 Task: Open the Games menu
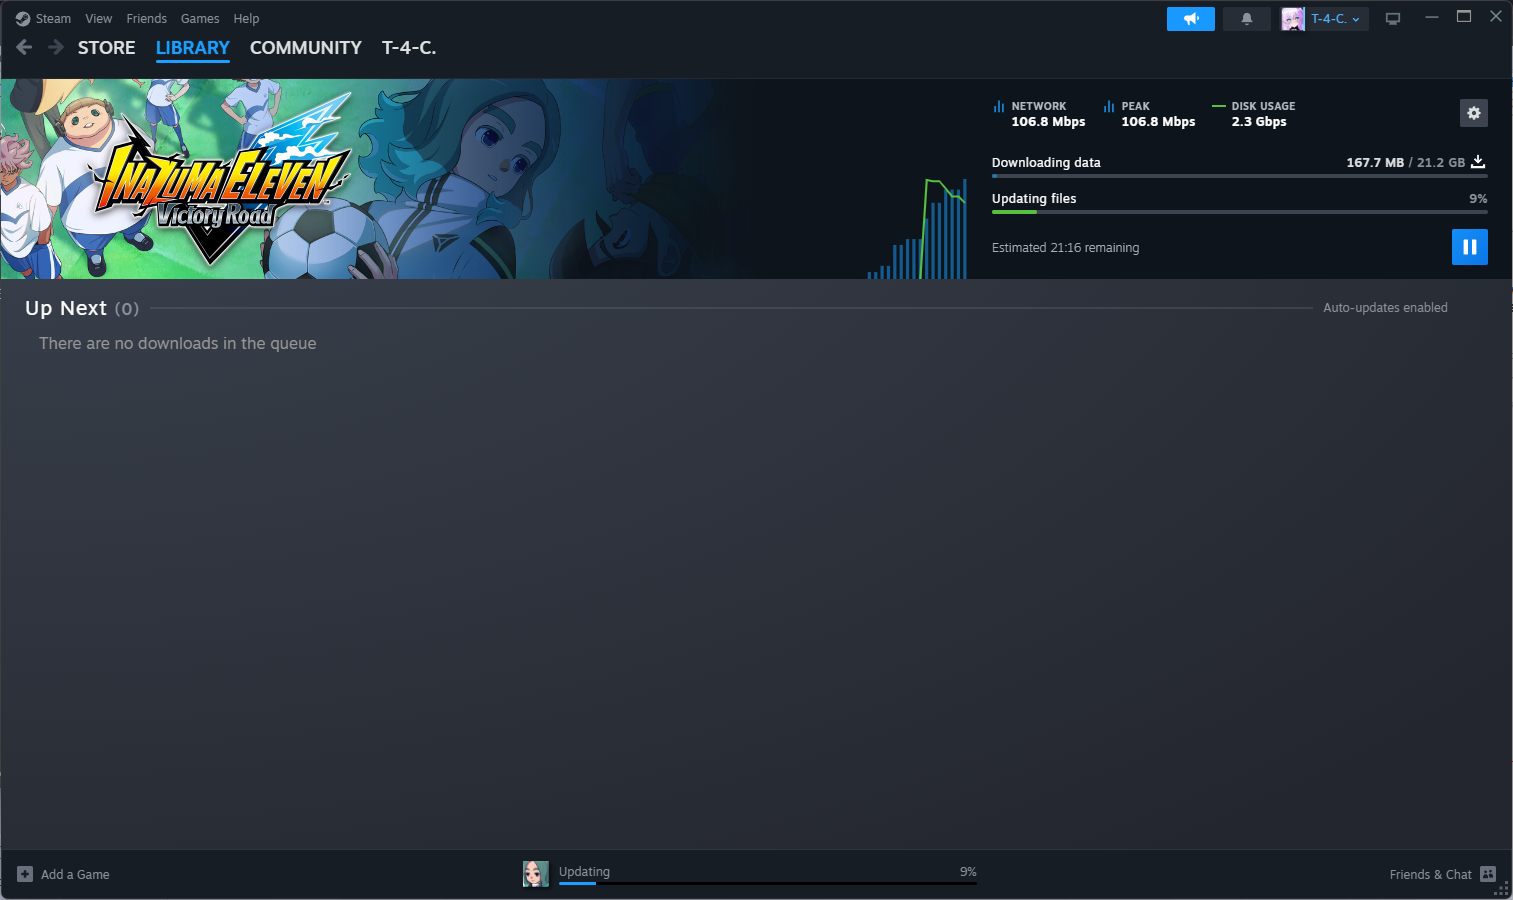pos(200,19)
